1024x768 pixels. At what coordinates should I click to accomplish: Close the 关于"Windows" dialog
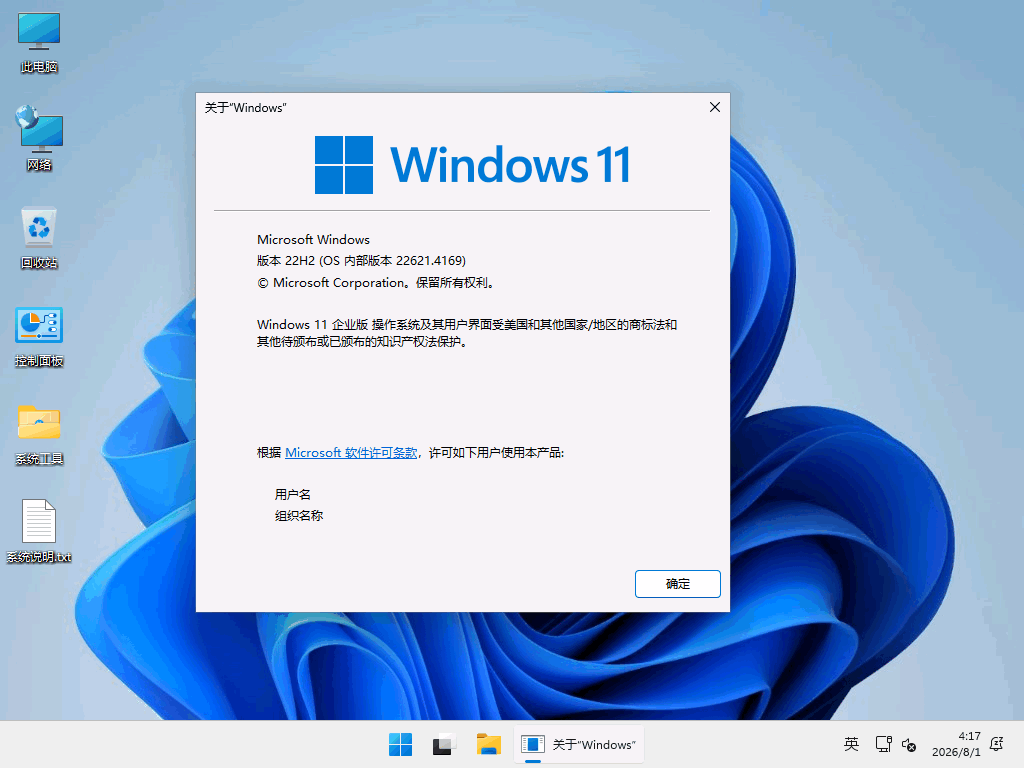(714, 107)
